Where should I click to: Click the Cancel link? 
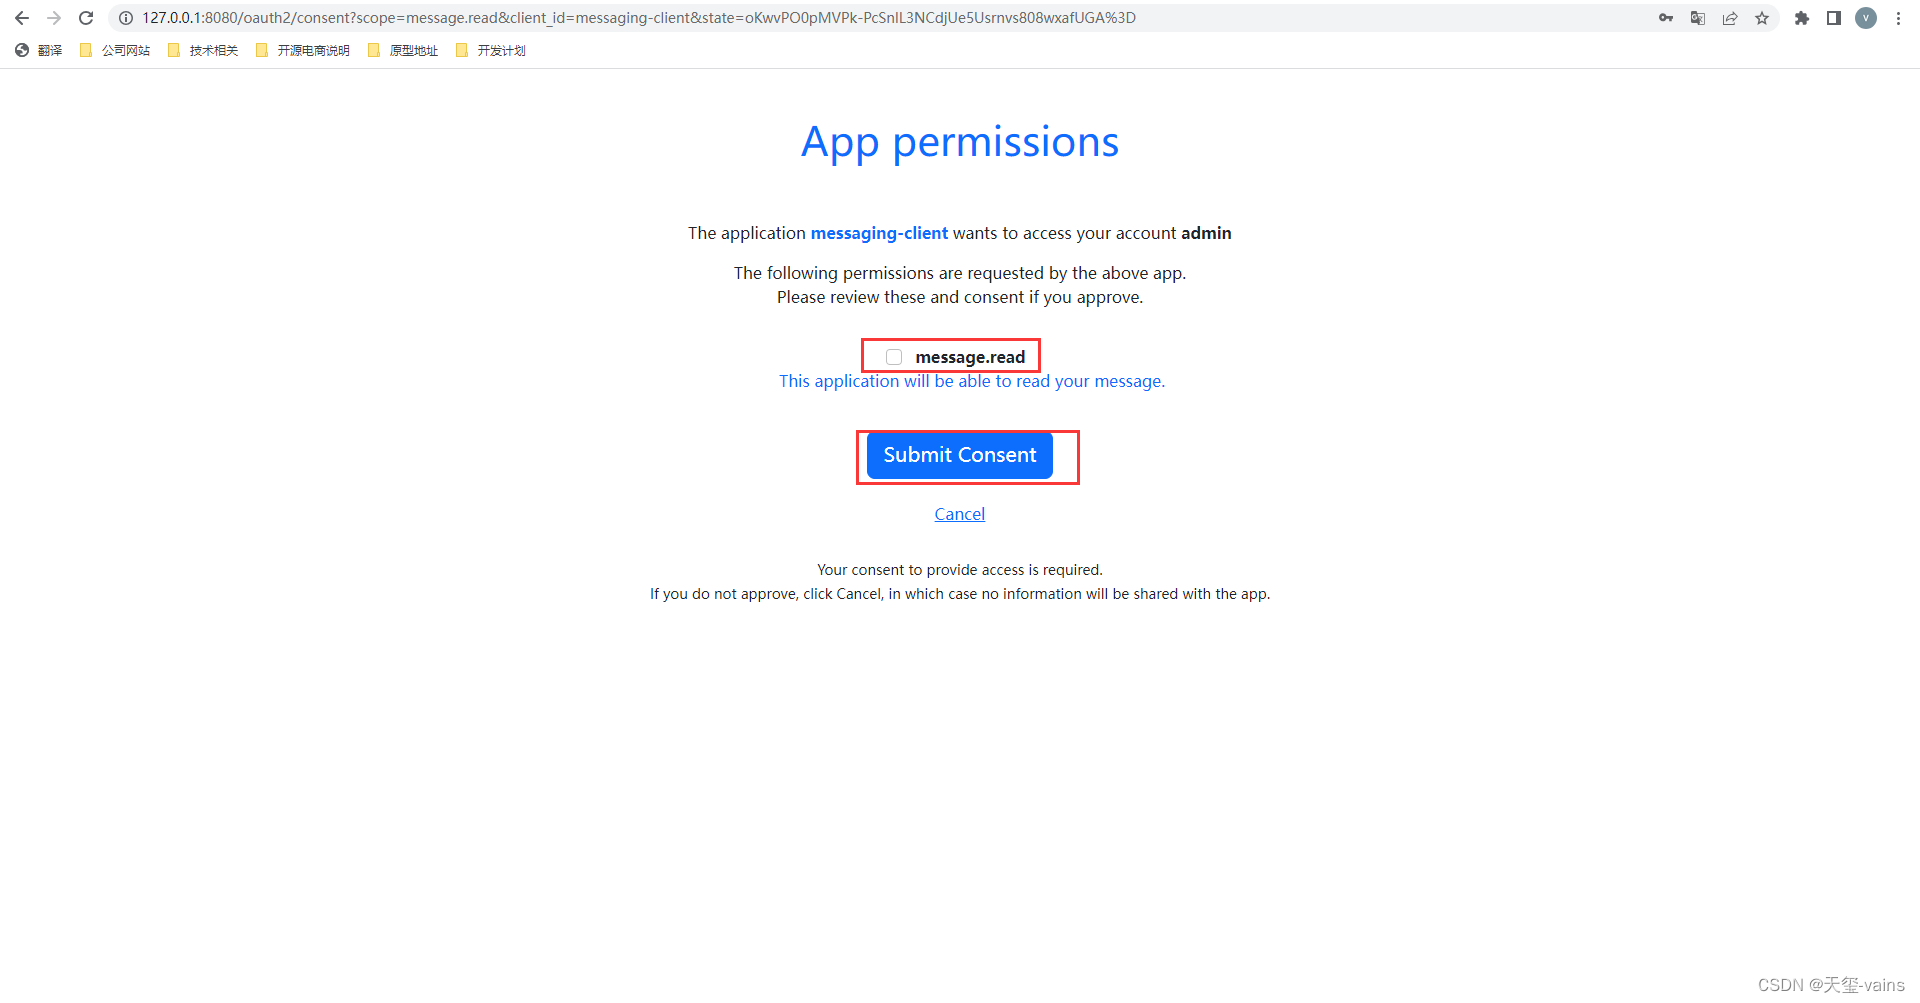tap(960, 514)
